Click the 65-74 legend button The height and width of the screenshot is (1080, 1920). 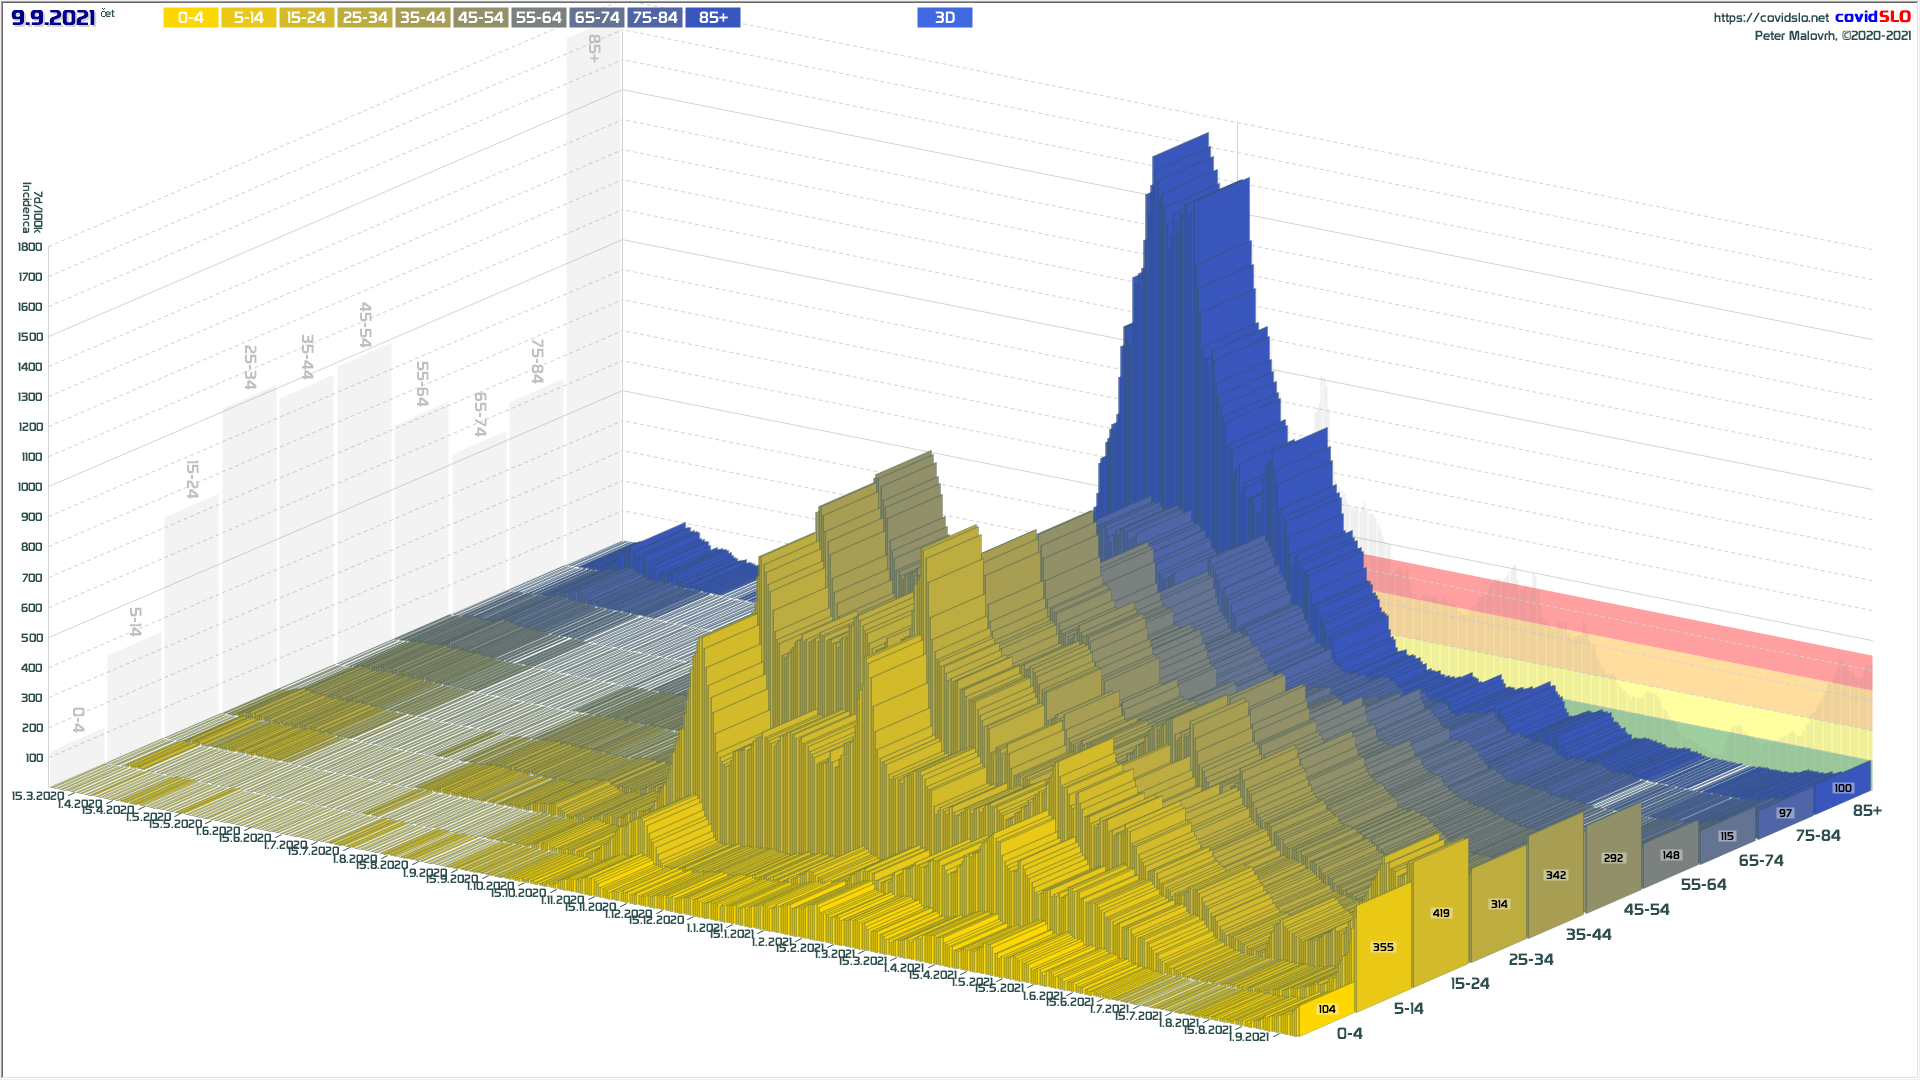[x=597, y=18]
